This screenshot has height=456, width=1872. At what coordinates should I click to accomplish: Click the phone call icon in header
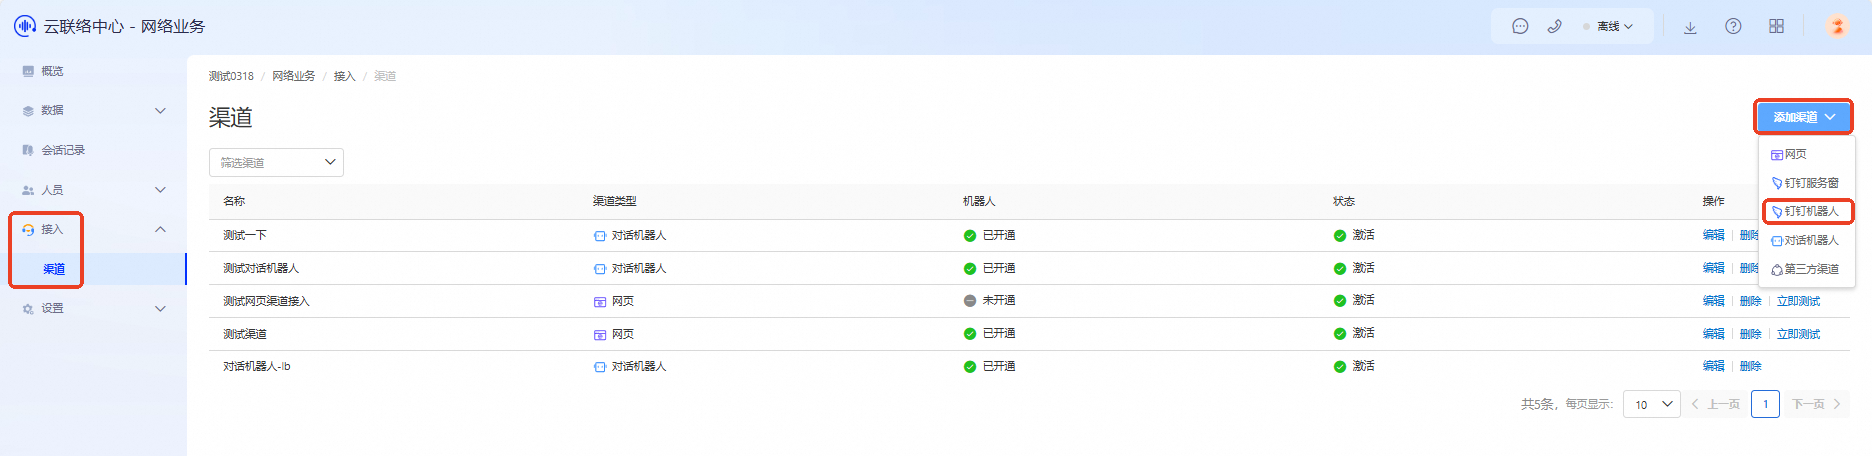coord(1554,27)
